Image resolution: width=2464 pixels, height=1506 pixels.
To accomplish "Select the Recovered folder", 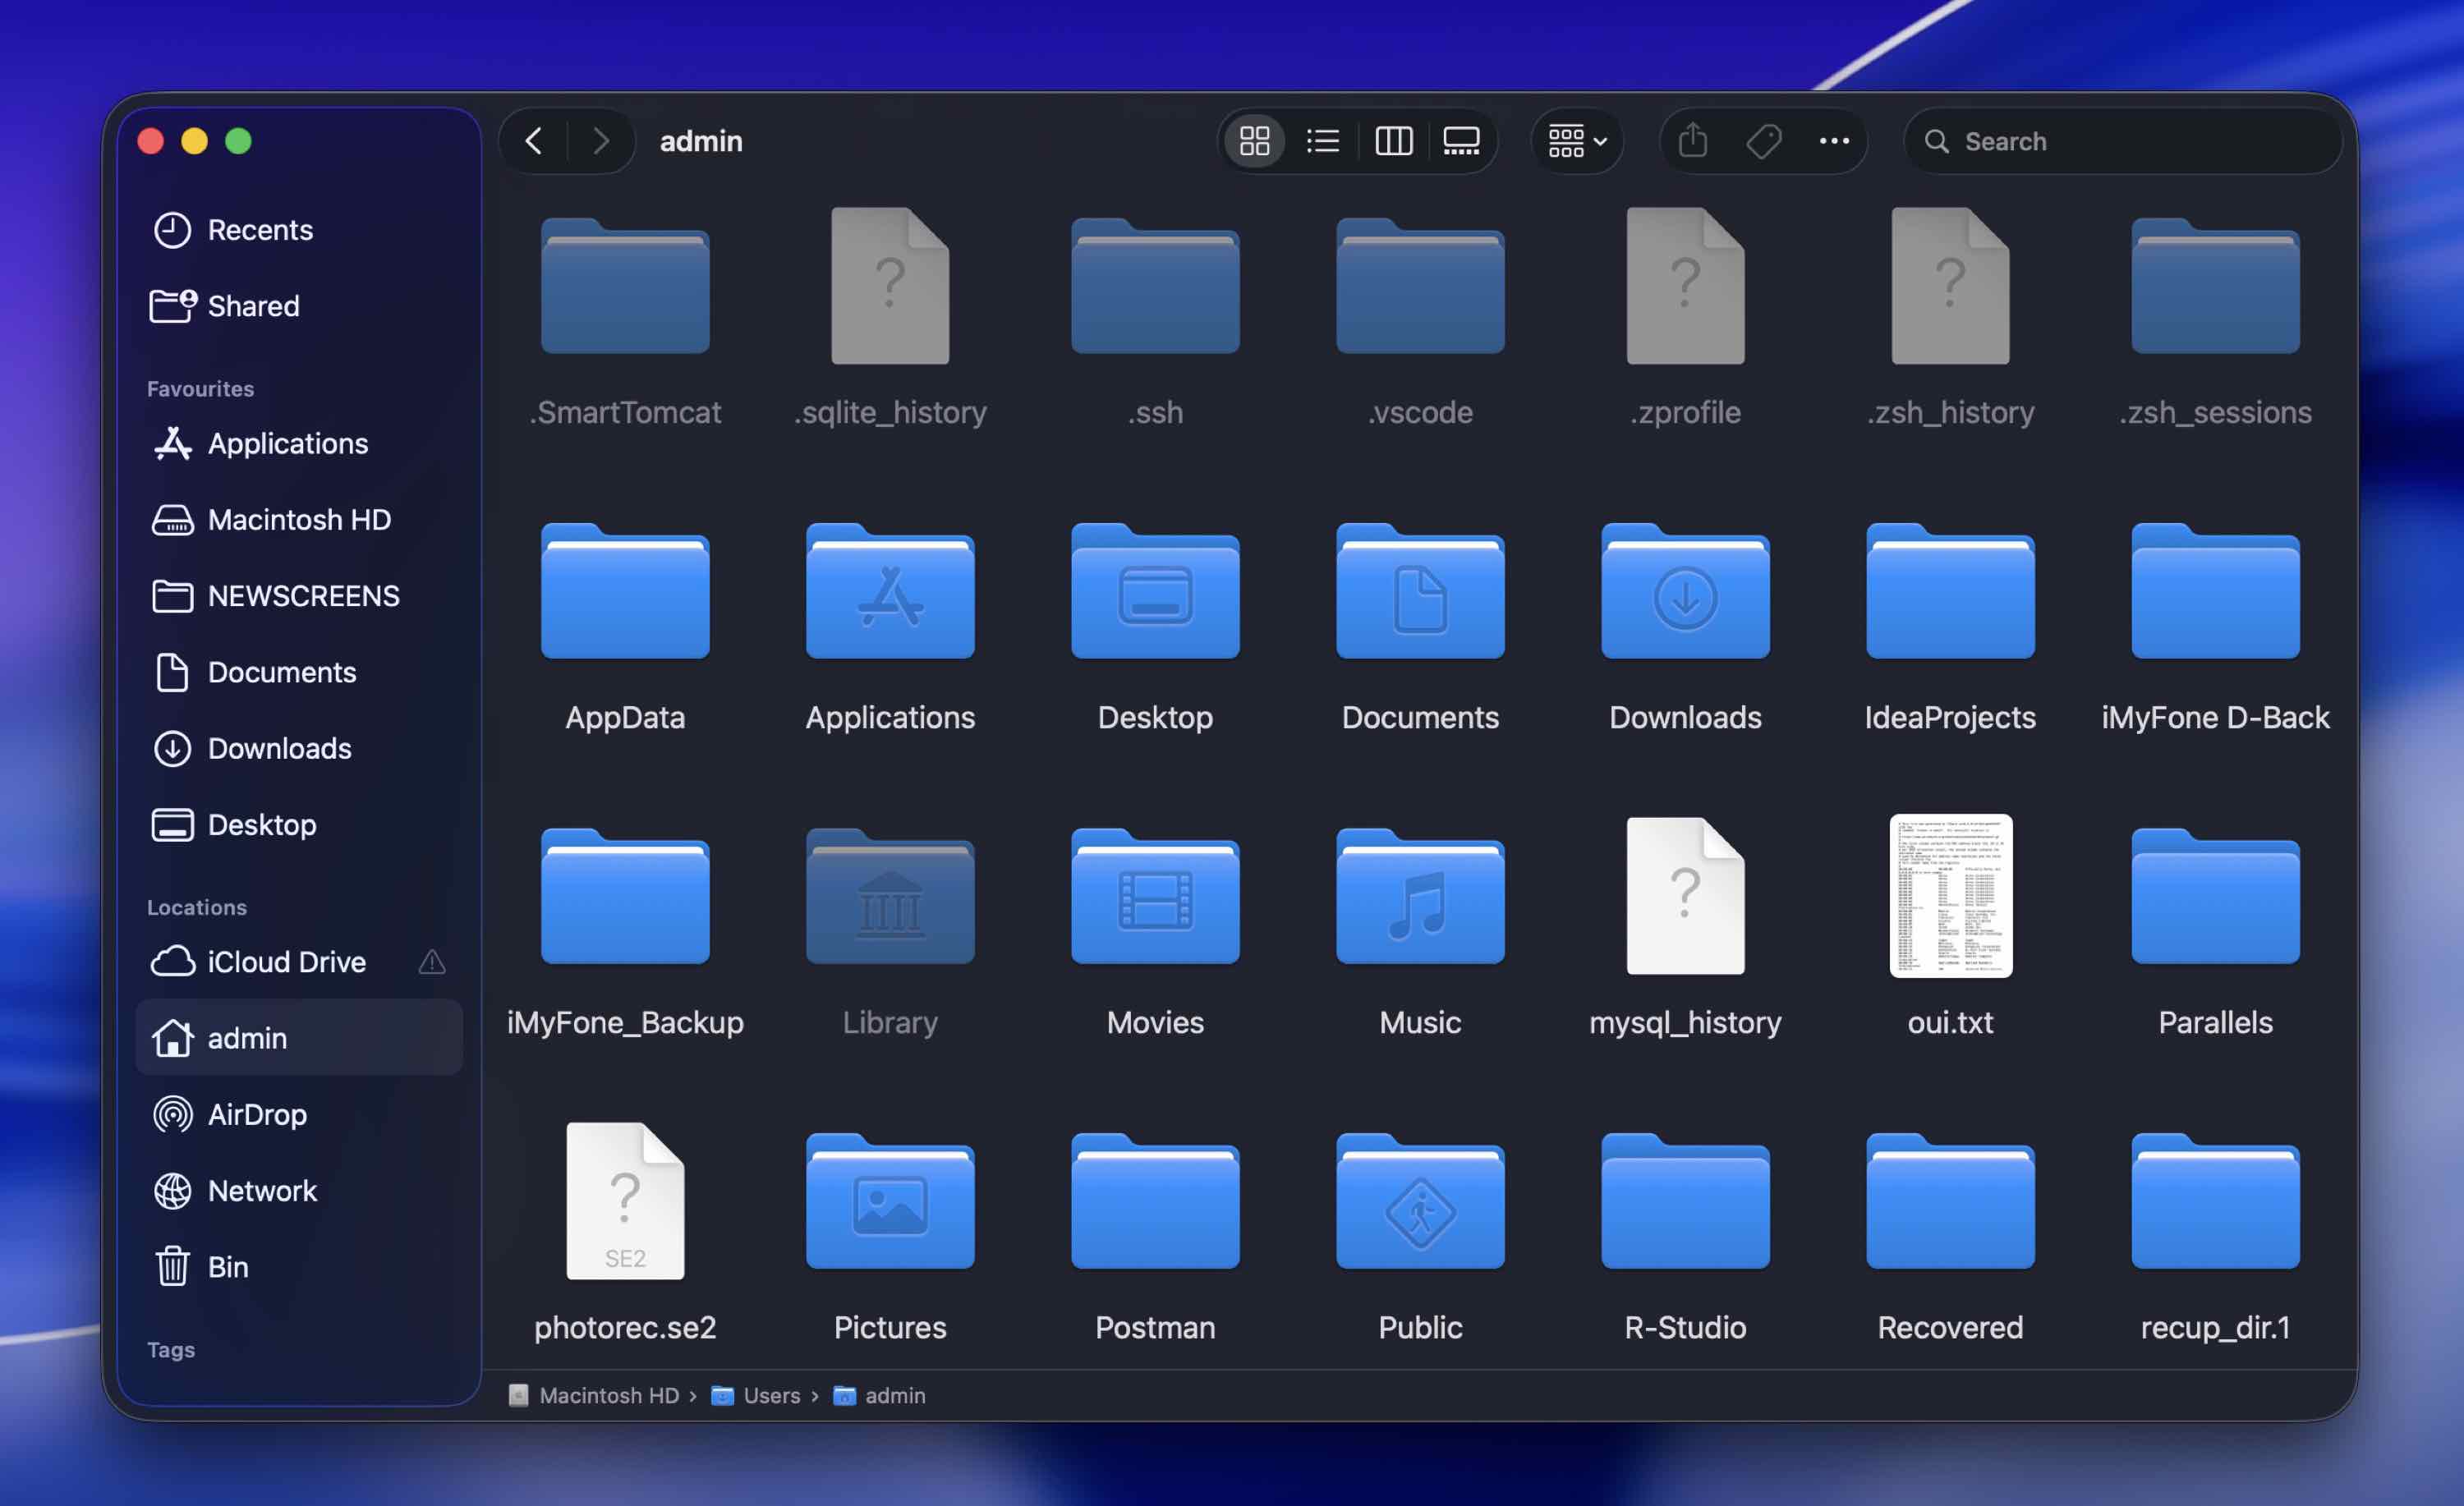I will coord(1950,1202).
